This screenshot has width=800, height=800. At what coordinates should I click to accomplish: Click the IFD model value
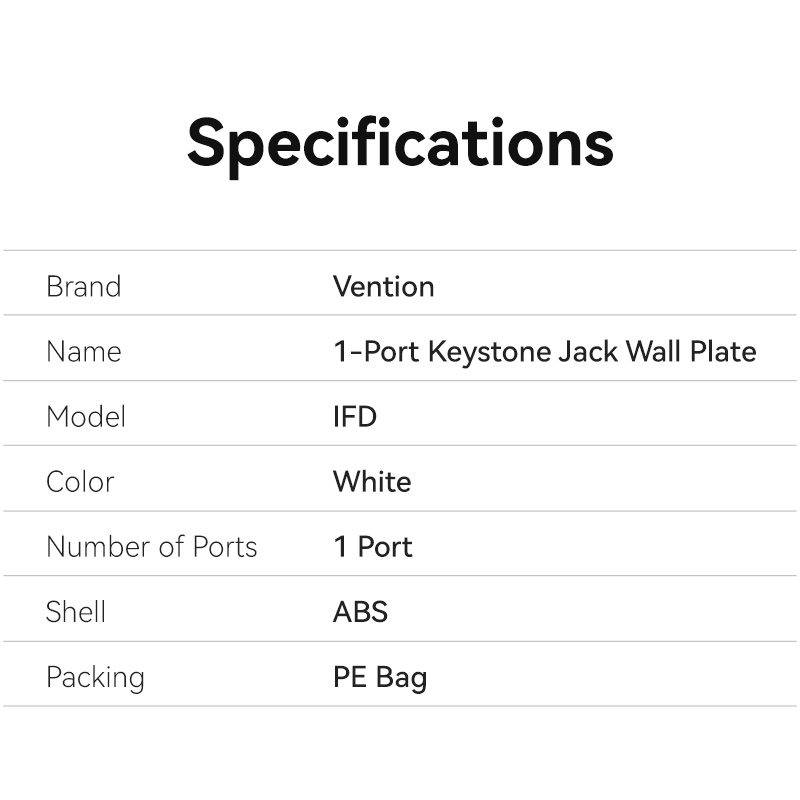click(355, 417)
